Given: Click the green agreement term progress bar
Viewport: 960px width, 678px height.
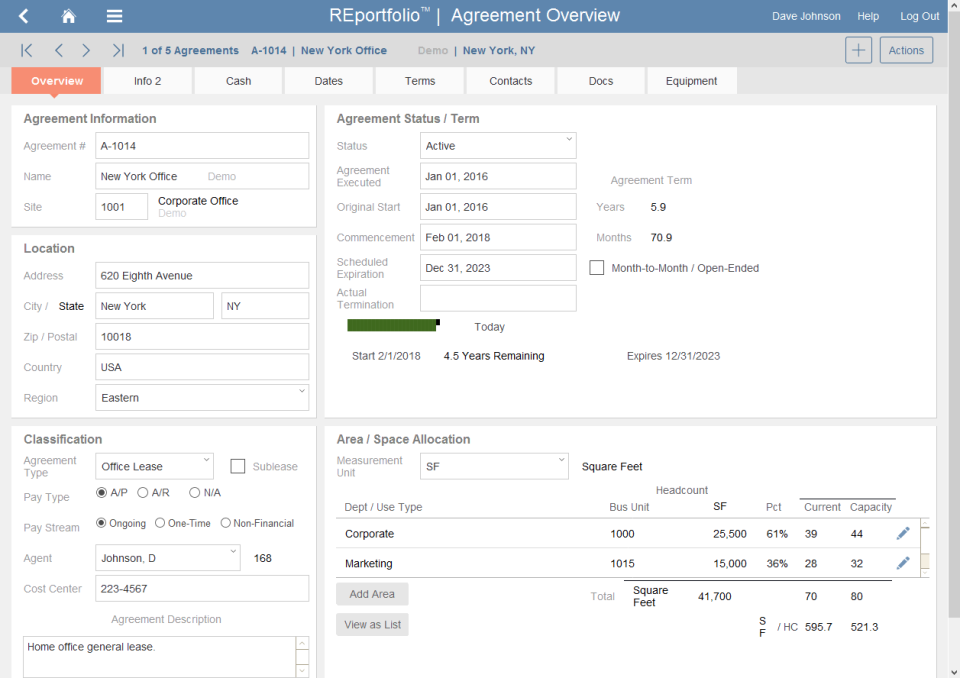Looking at the screenshot, I should click(392, 325).
